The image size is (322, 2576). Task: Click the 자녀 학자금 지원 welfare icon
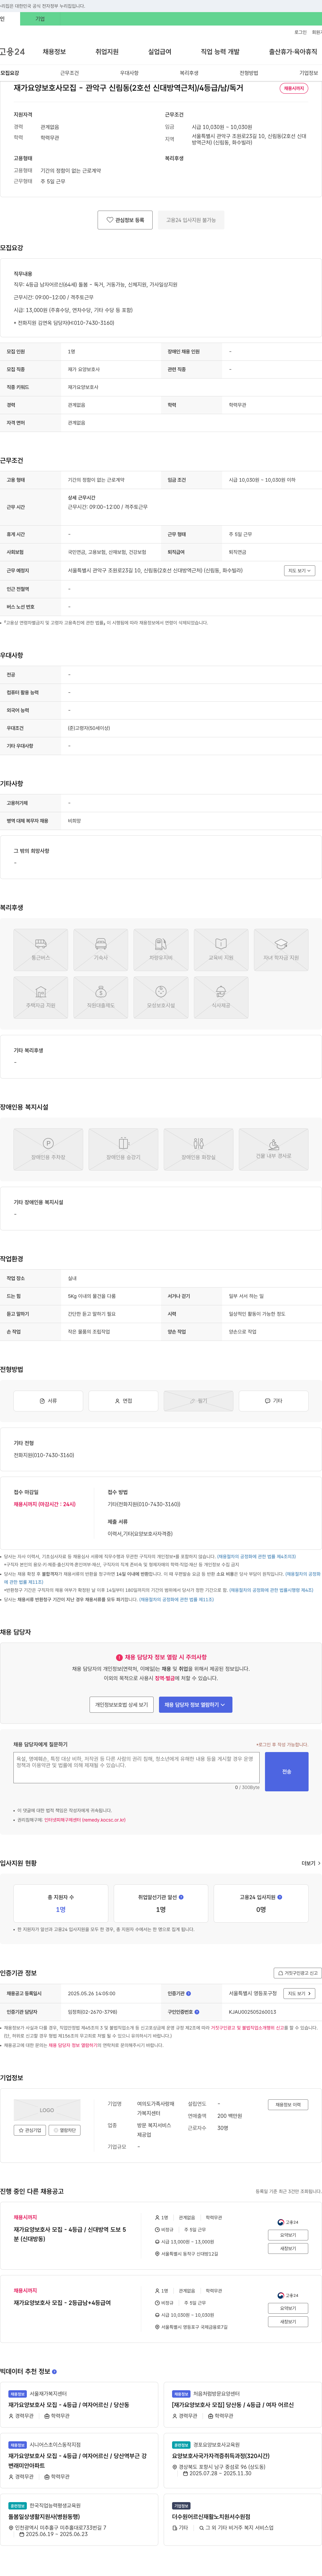click(281, 950)
